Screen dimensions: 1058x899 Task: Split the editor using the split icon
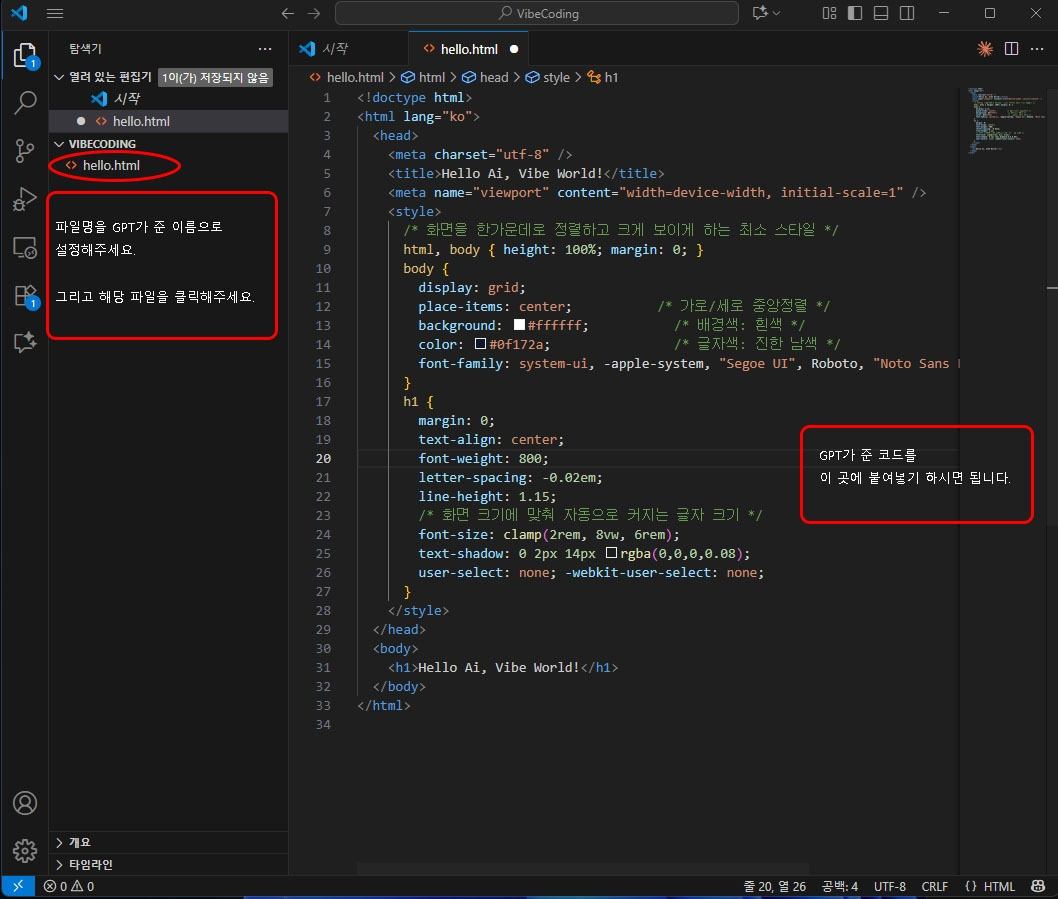(1011, 48)
